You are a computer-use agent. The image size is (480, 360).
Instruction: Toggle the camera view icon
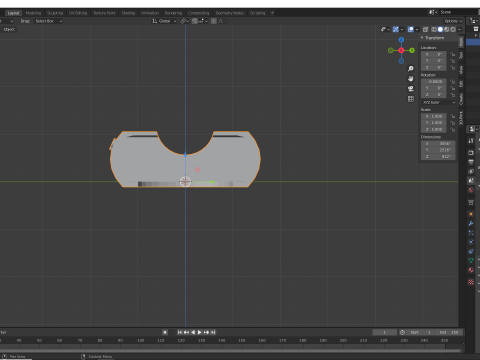(411, 89)
